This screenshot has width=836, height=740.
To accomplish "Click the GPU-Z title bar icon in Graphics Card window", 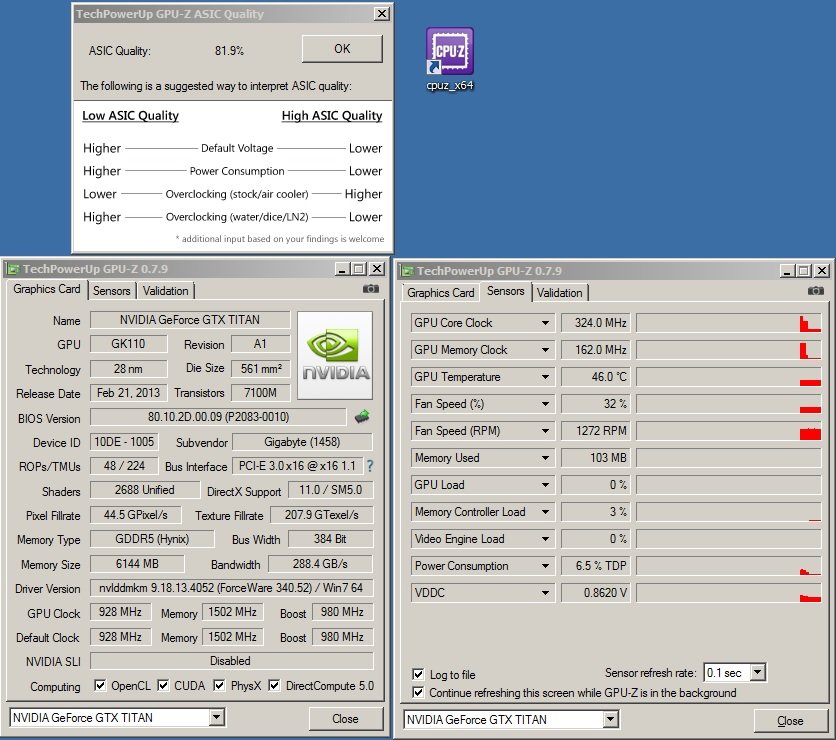I will click(x=12, y=268).
